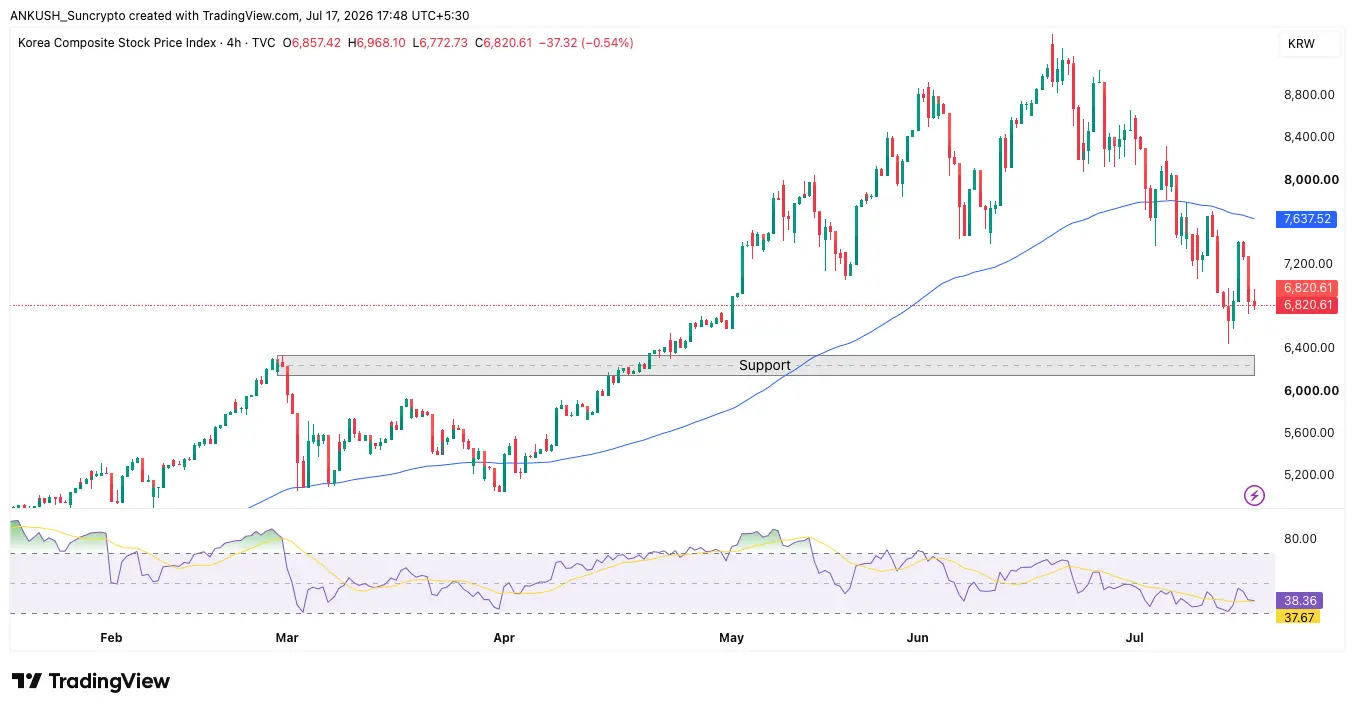Click the 5,200.00 price axis label
Screen dimensions: 1355x711
(x=1310, y=475)
